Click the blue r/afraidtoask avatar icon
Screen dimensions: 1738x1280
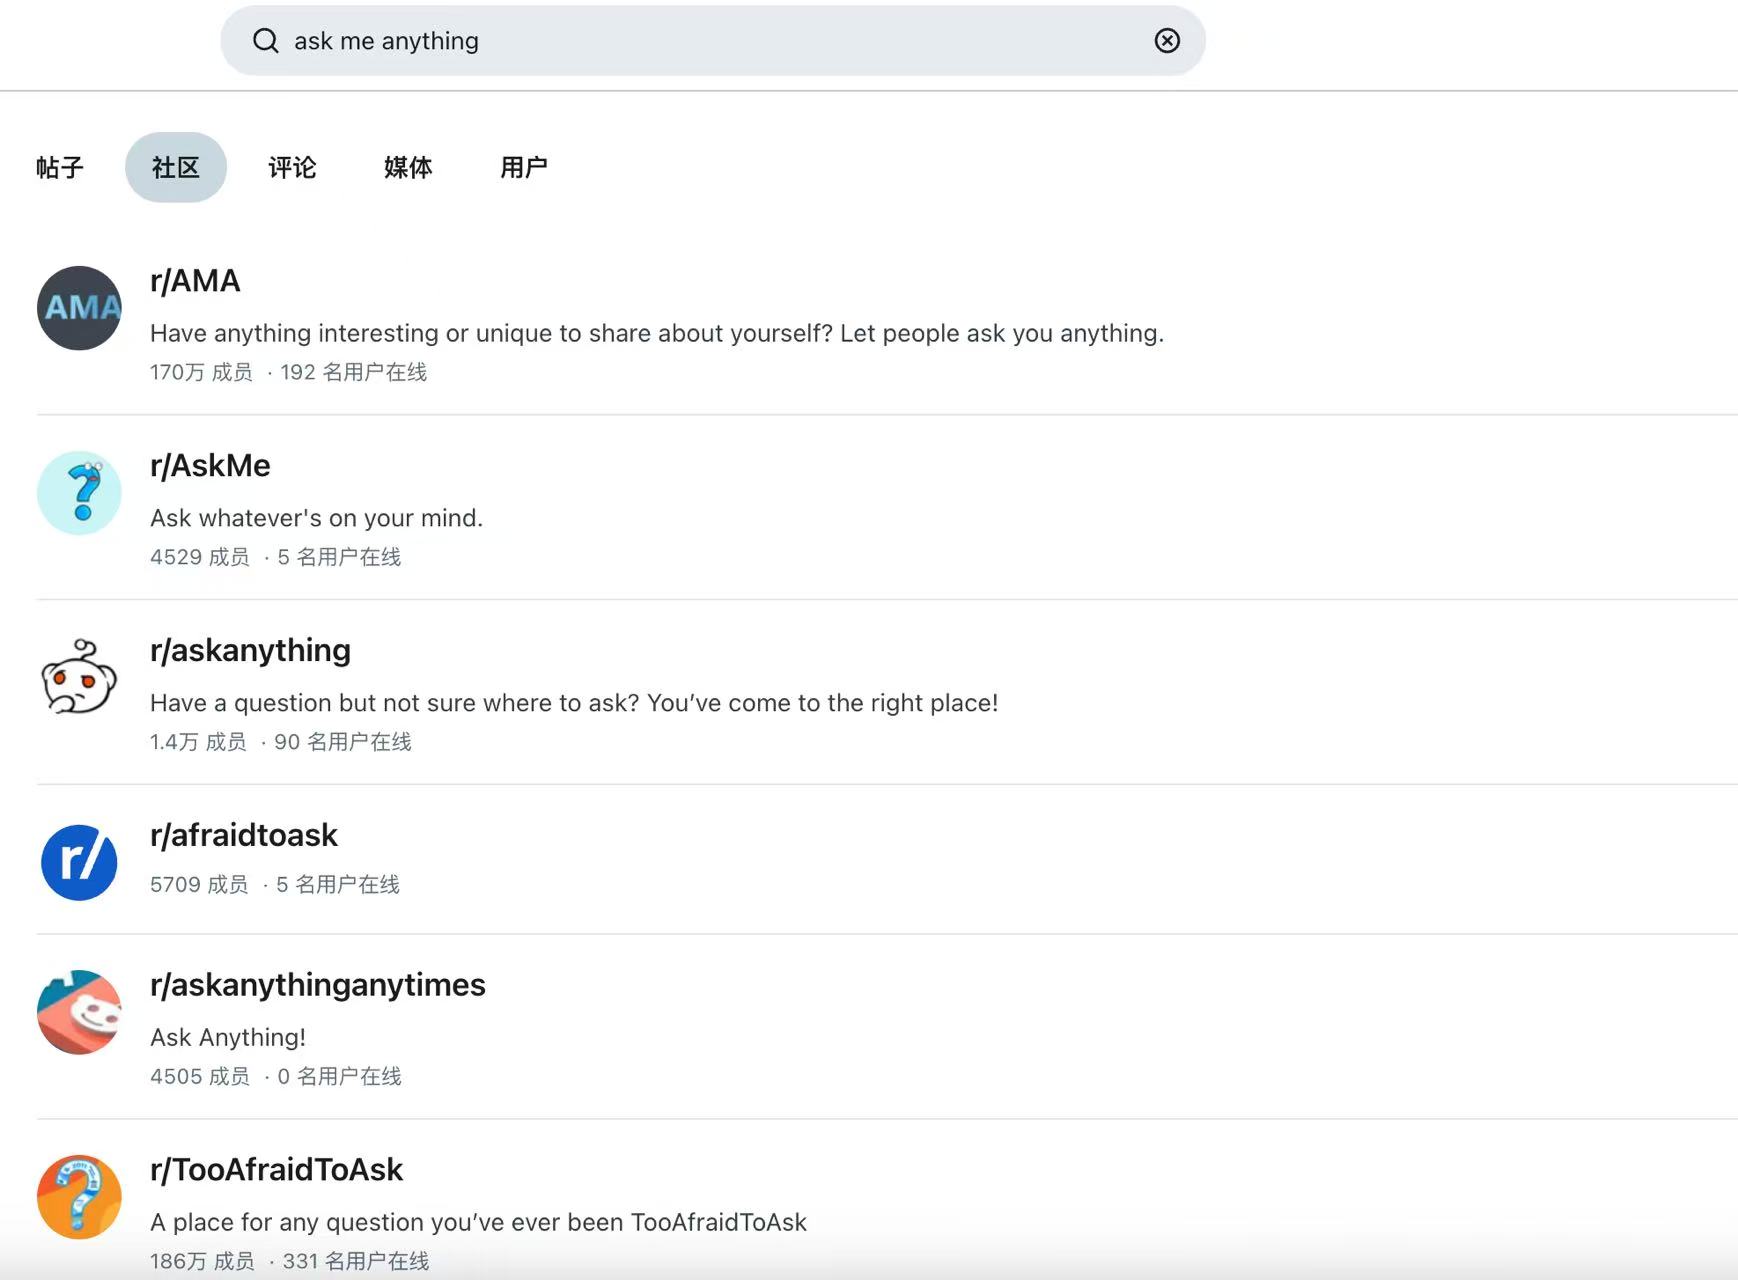(x=79, y=862)
